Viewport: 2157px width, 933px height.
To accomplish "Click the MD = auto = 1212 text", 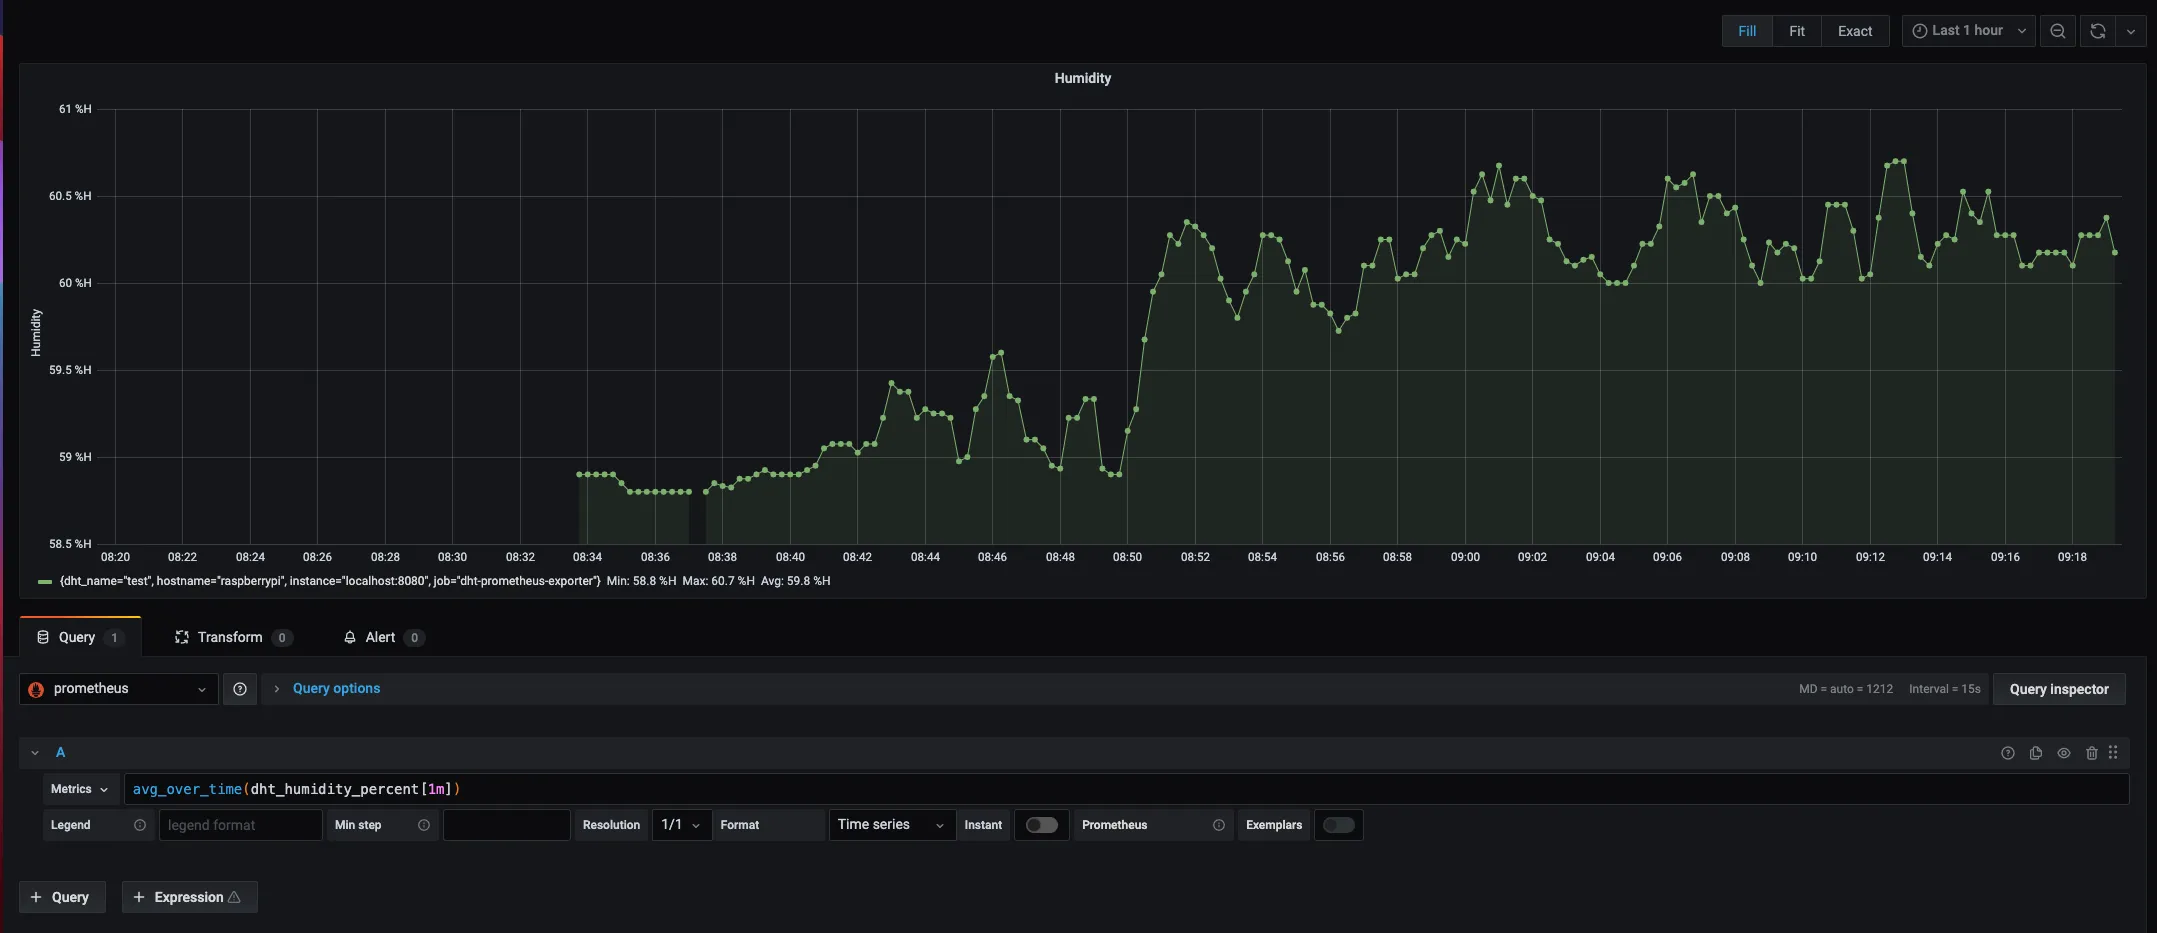I will pos(1846,689).
